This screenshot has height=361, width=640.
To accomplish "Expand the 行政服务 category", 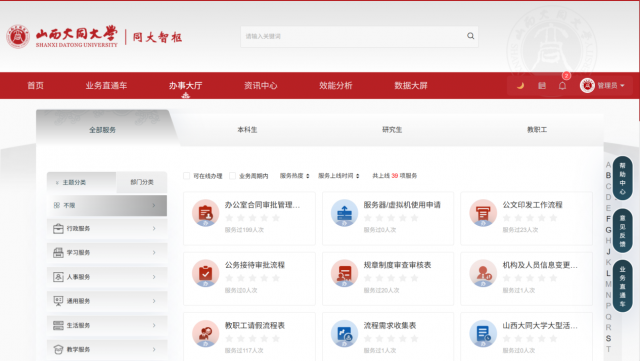I will pos(107,228).
